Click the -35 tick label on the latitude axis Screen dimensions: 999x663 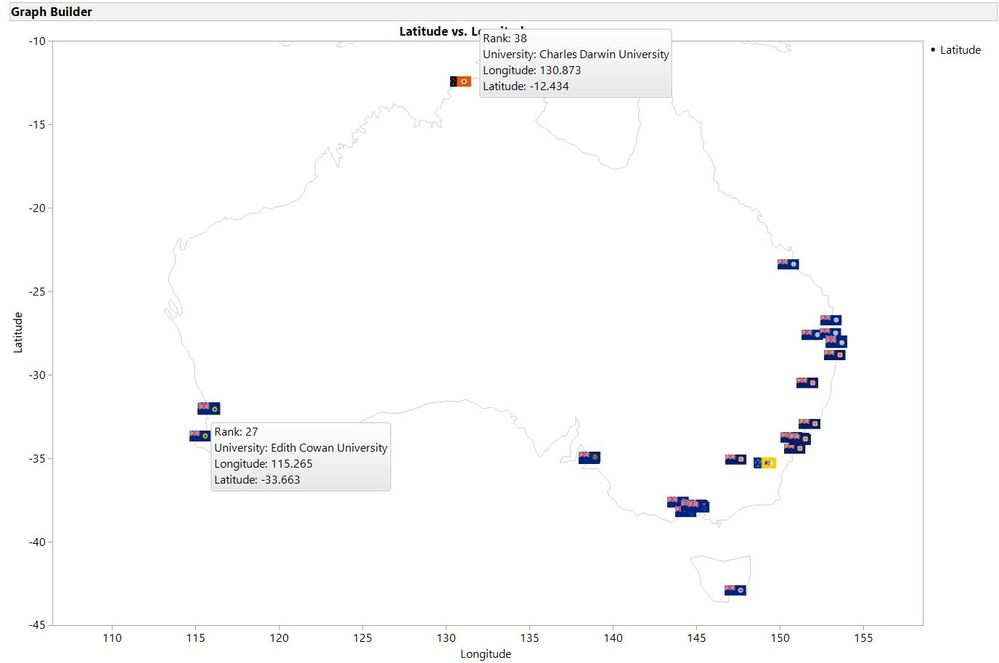[37, 459]
